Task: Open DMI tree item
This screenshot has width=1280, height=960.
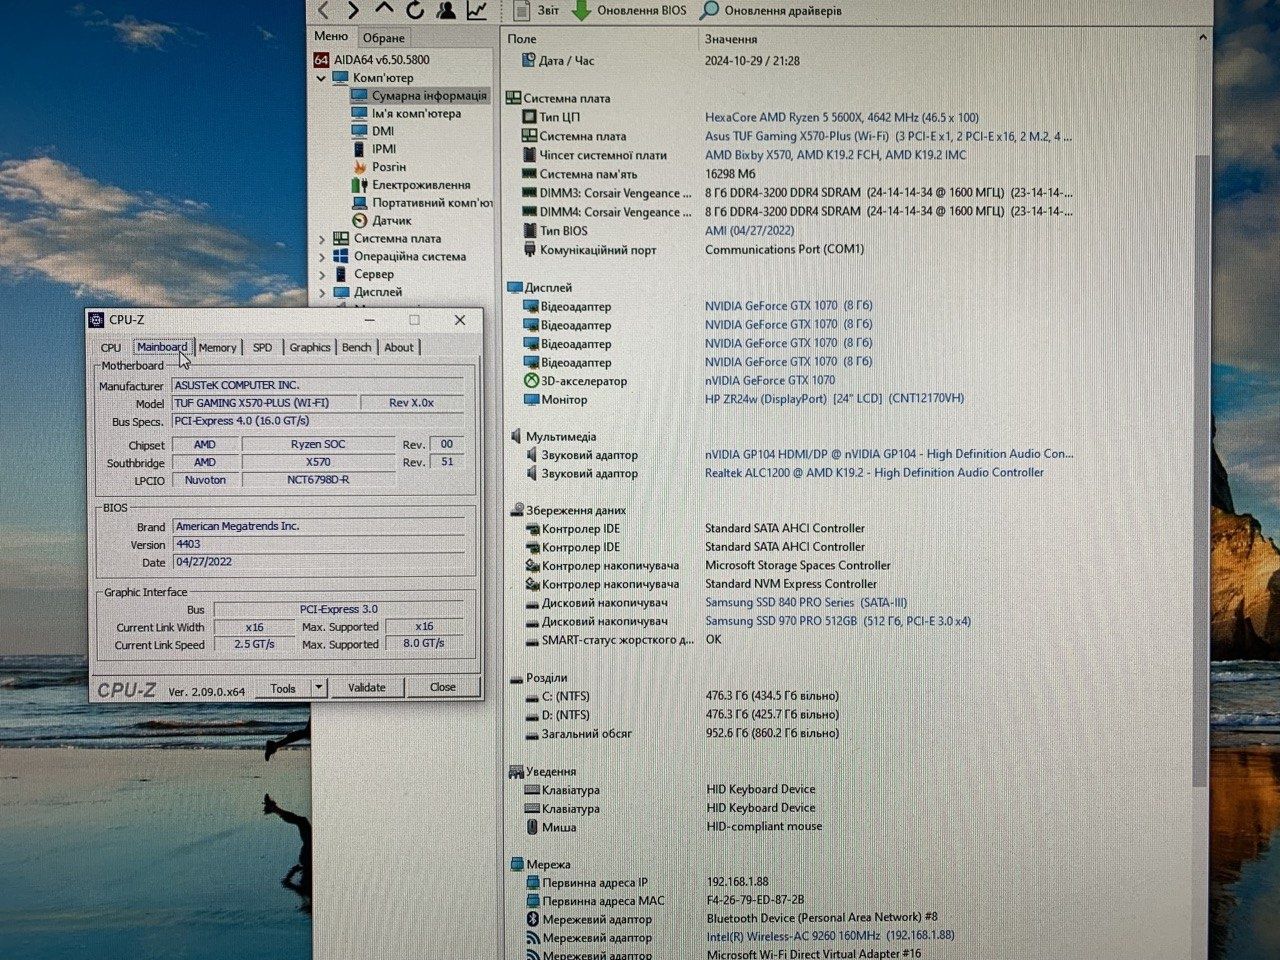Action: (372, 131)
